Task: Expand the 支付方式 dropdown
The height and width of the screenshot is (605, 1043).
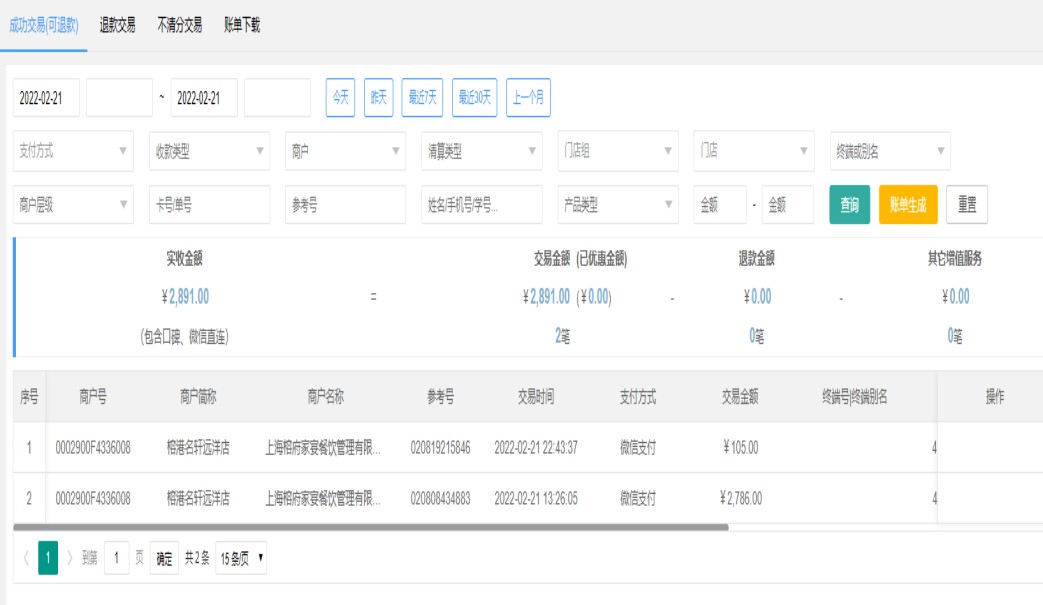Action: (74, 151)
